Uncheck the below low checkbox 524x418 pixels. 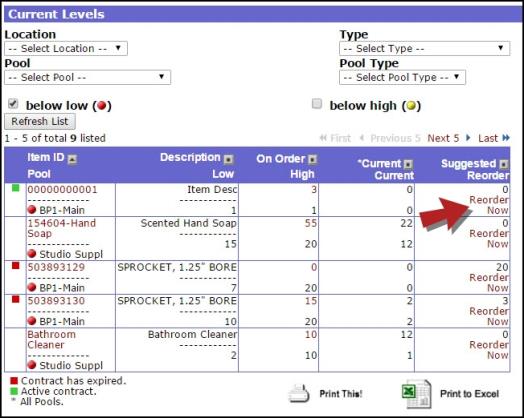13,104
